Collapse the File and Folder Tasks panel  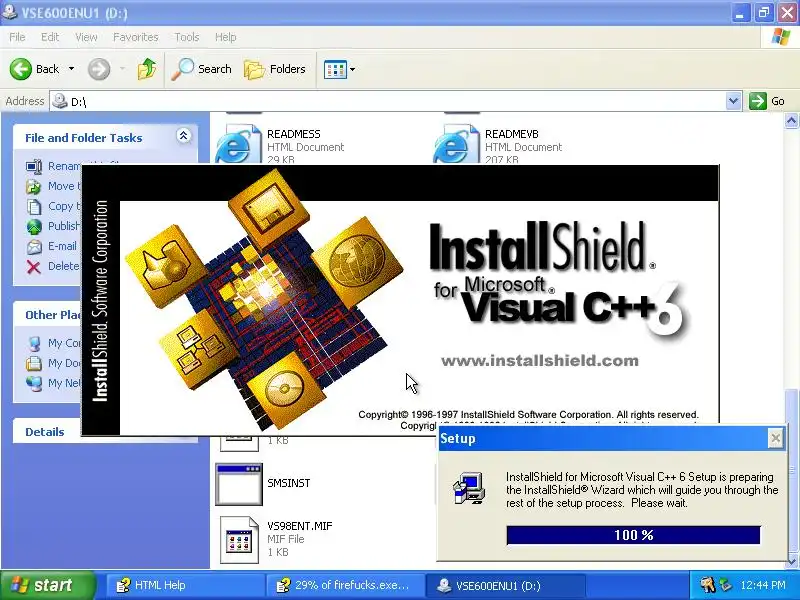[x=183, y=136]
